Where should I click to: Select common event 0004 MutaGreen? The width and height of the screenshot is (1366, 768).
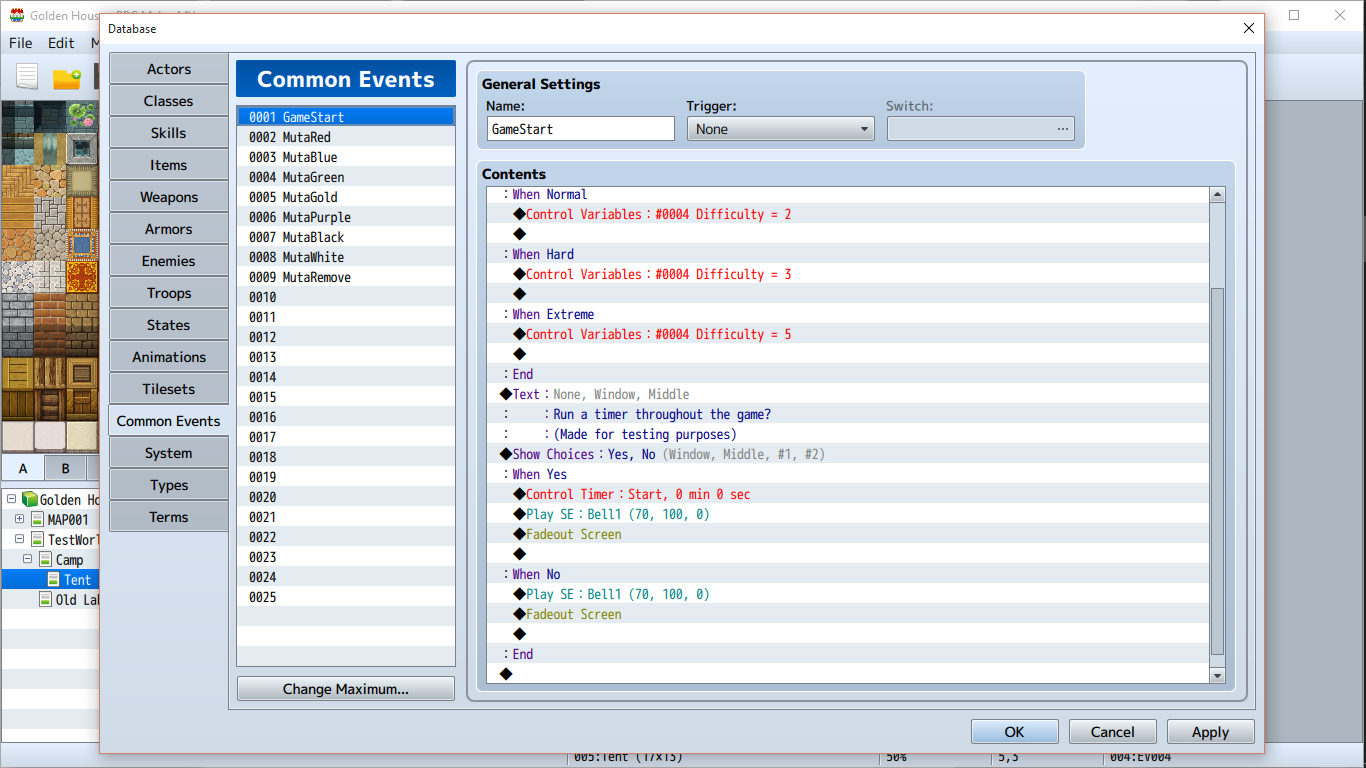point(346,177)
